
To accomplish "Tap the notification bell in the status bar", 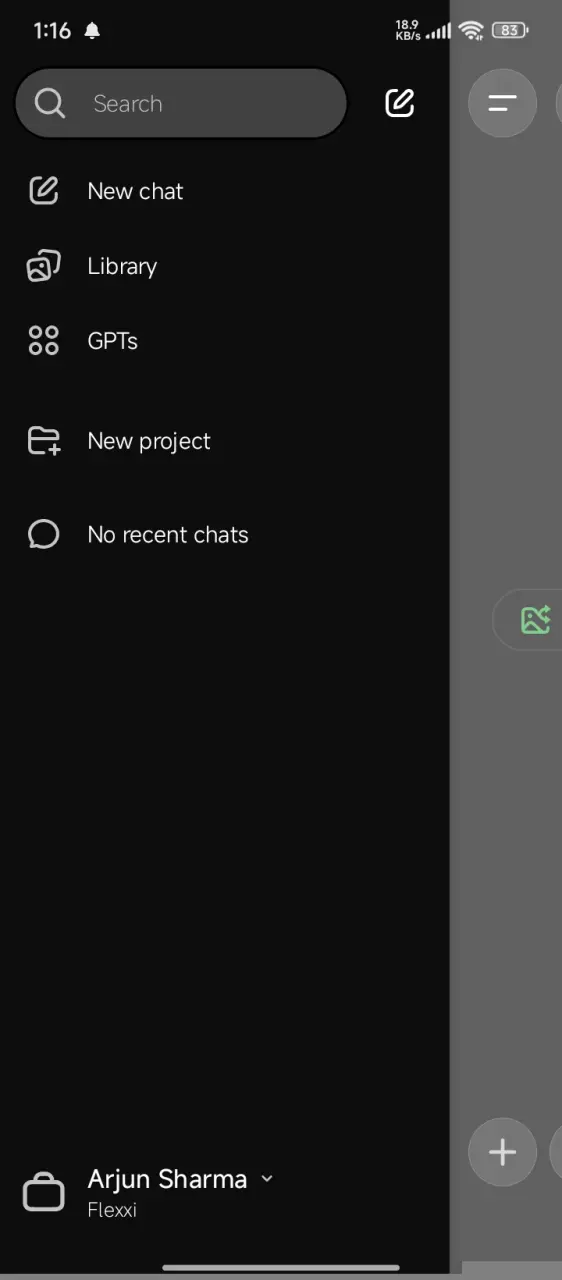I will coord(92,31).
